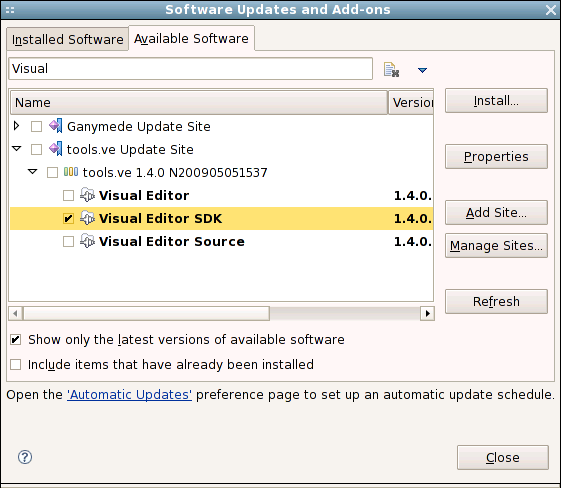Click the horizontal scrollbar thumb

pos(146,313)
